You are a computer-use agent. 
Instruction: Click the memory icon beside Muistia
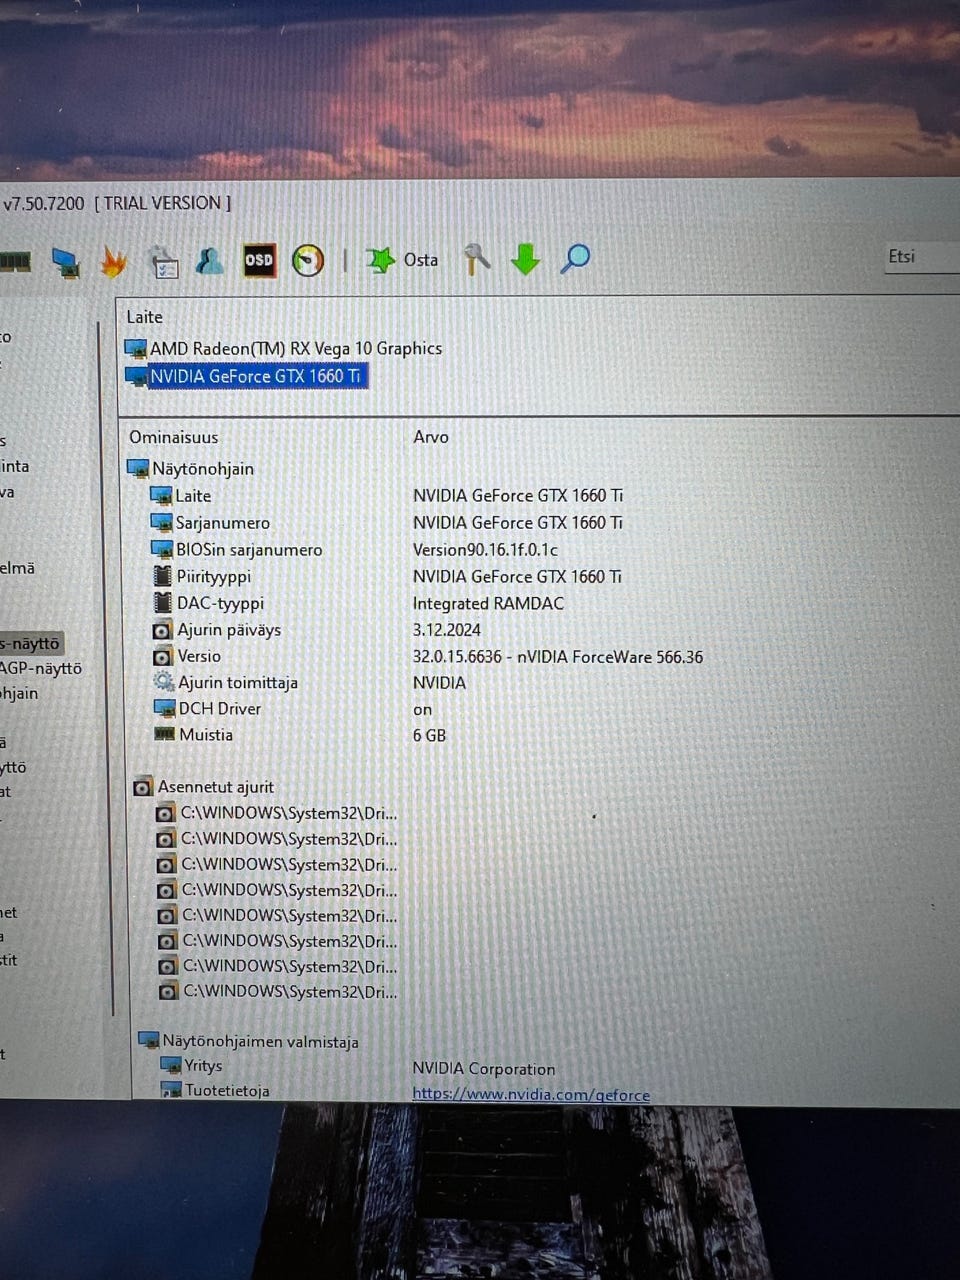click(165, 734)
